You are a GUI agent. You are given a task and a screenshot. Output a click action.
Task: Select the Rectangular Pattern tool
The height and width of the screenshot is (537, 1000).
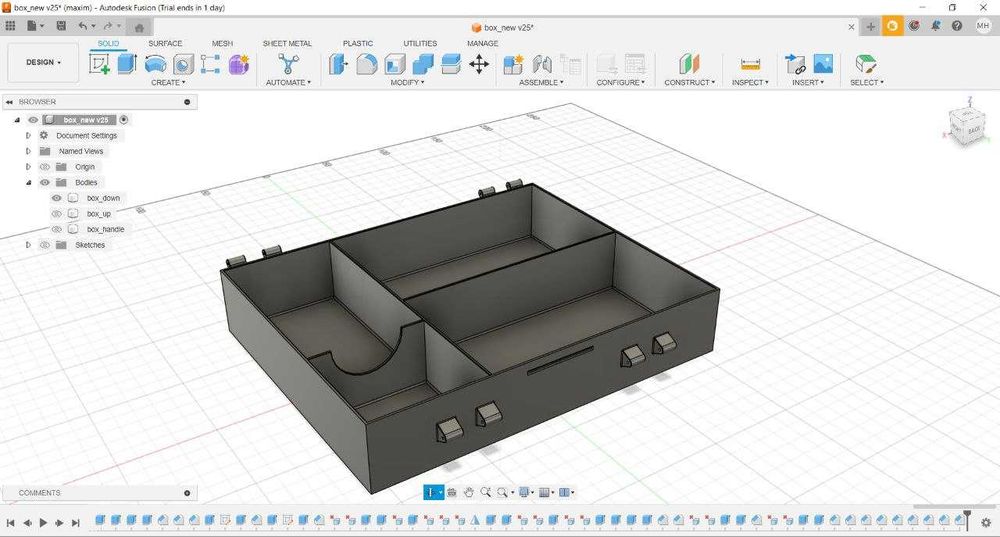pos(210,64)
